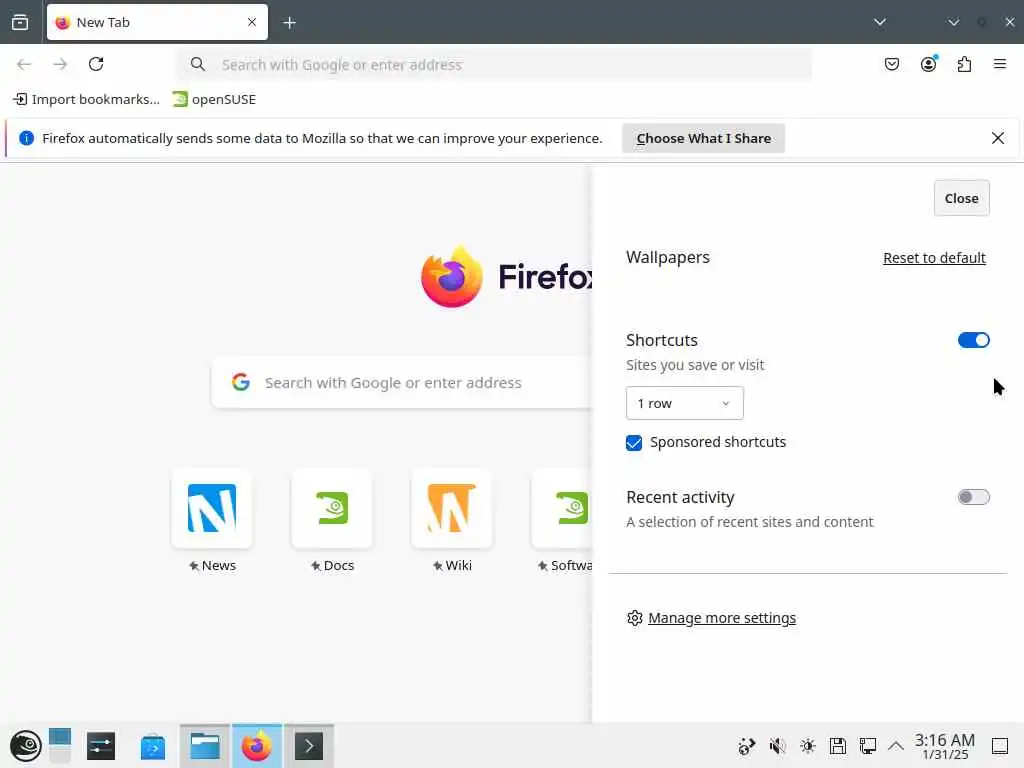The image size is (1024, 768).
Task: Open the network tray icon
Action: tap(868, 746)
